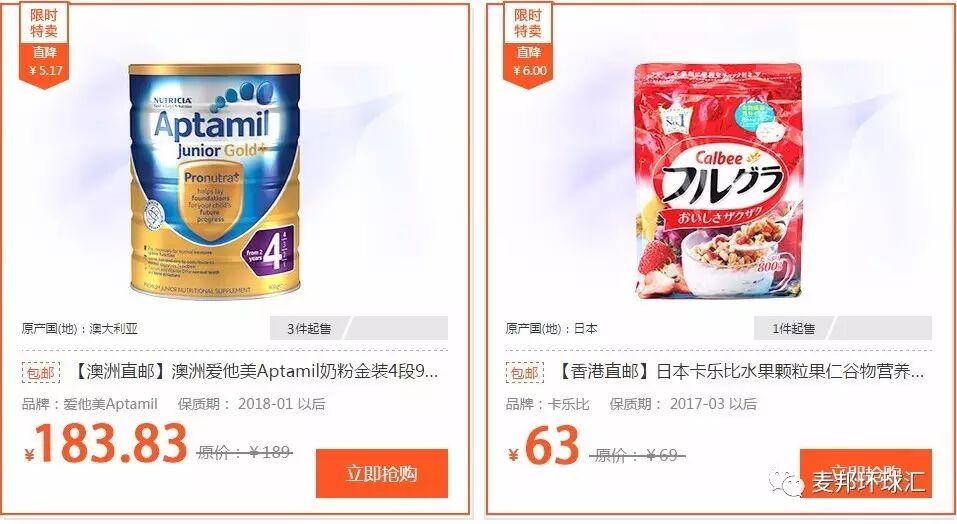Click the 包邮 free shipping tag for Calbee
Image resolution: width=957 pixels, height=524 pixels.
point(524,372)
